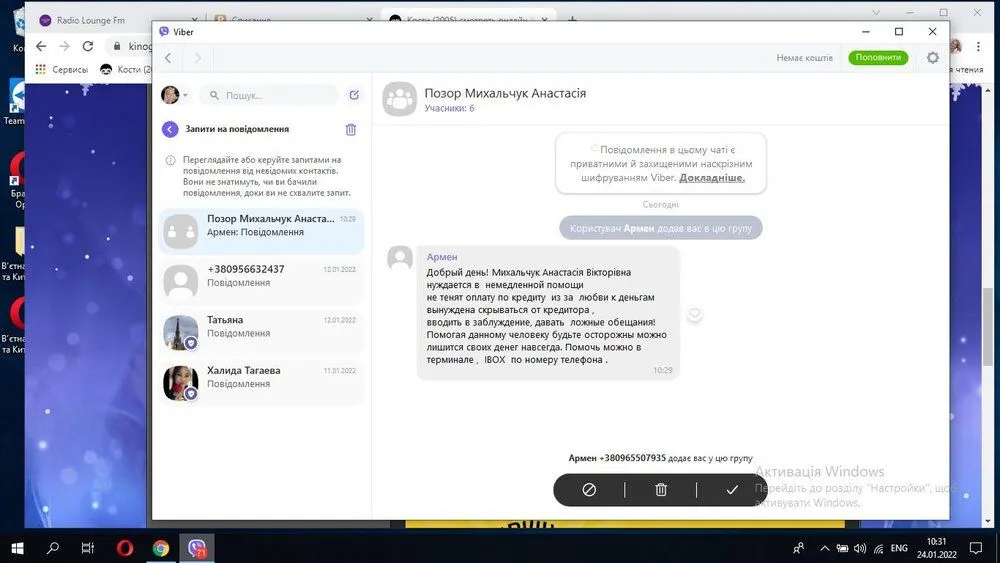Click the compose new message icon
This screenshot has height=563, width=1000.
(x=354, y=95)
